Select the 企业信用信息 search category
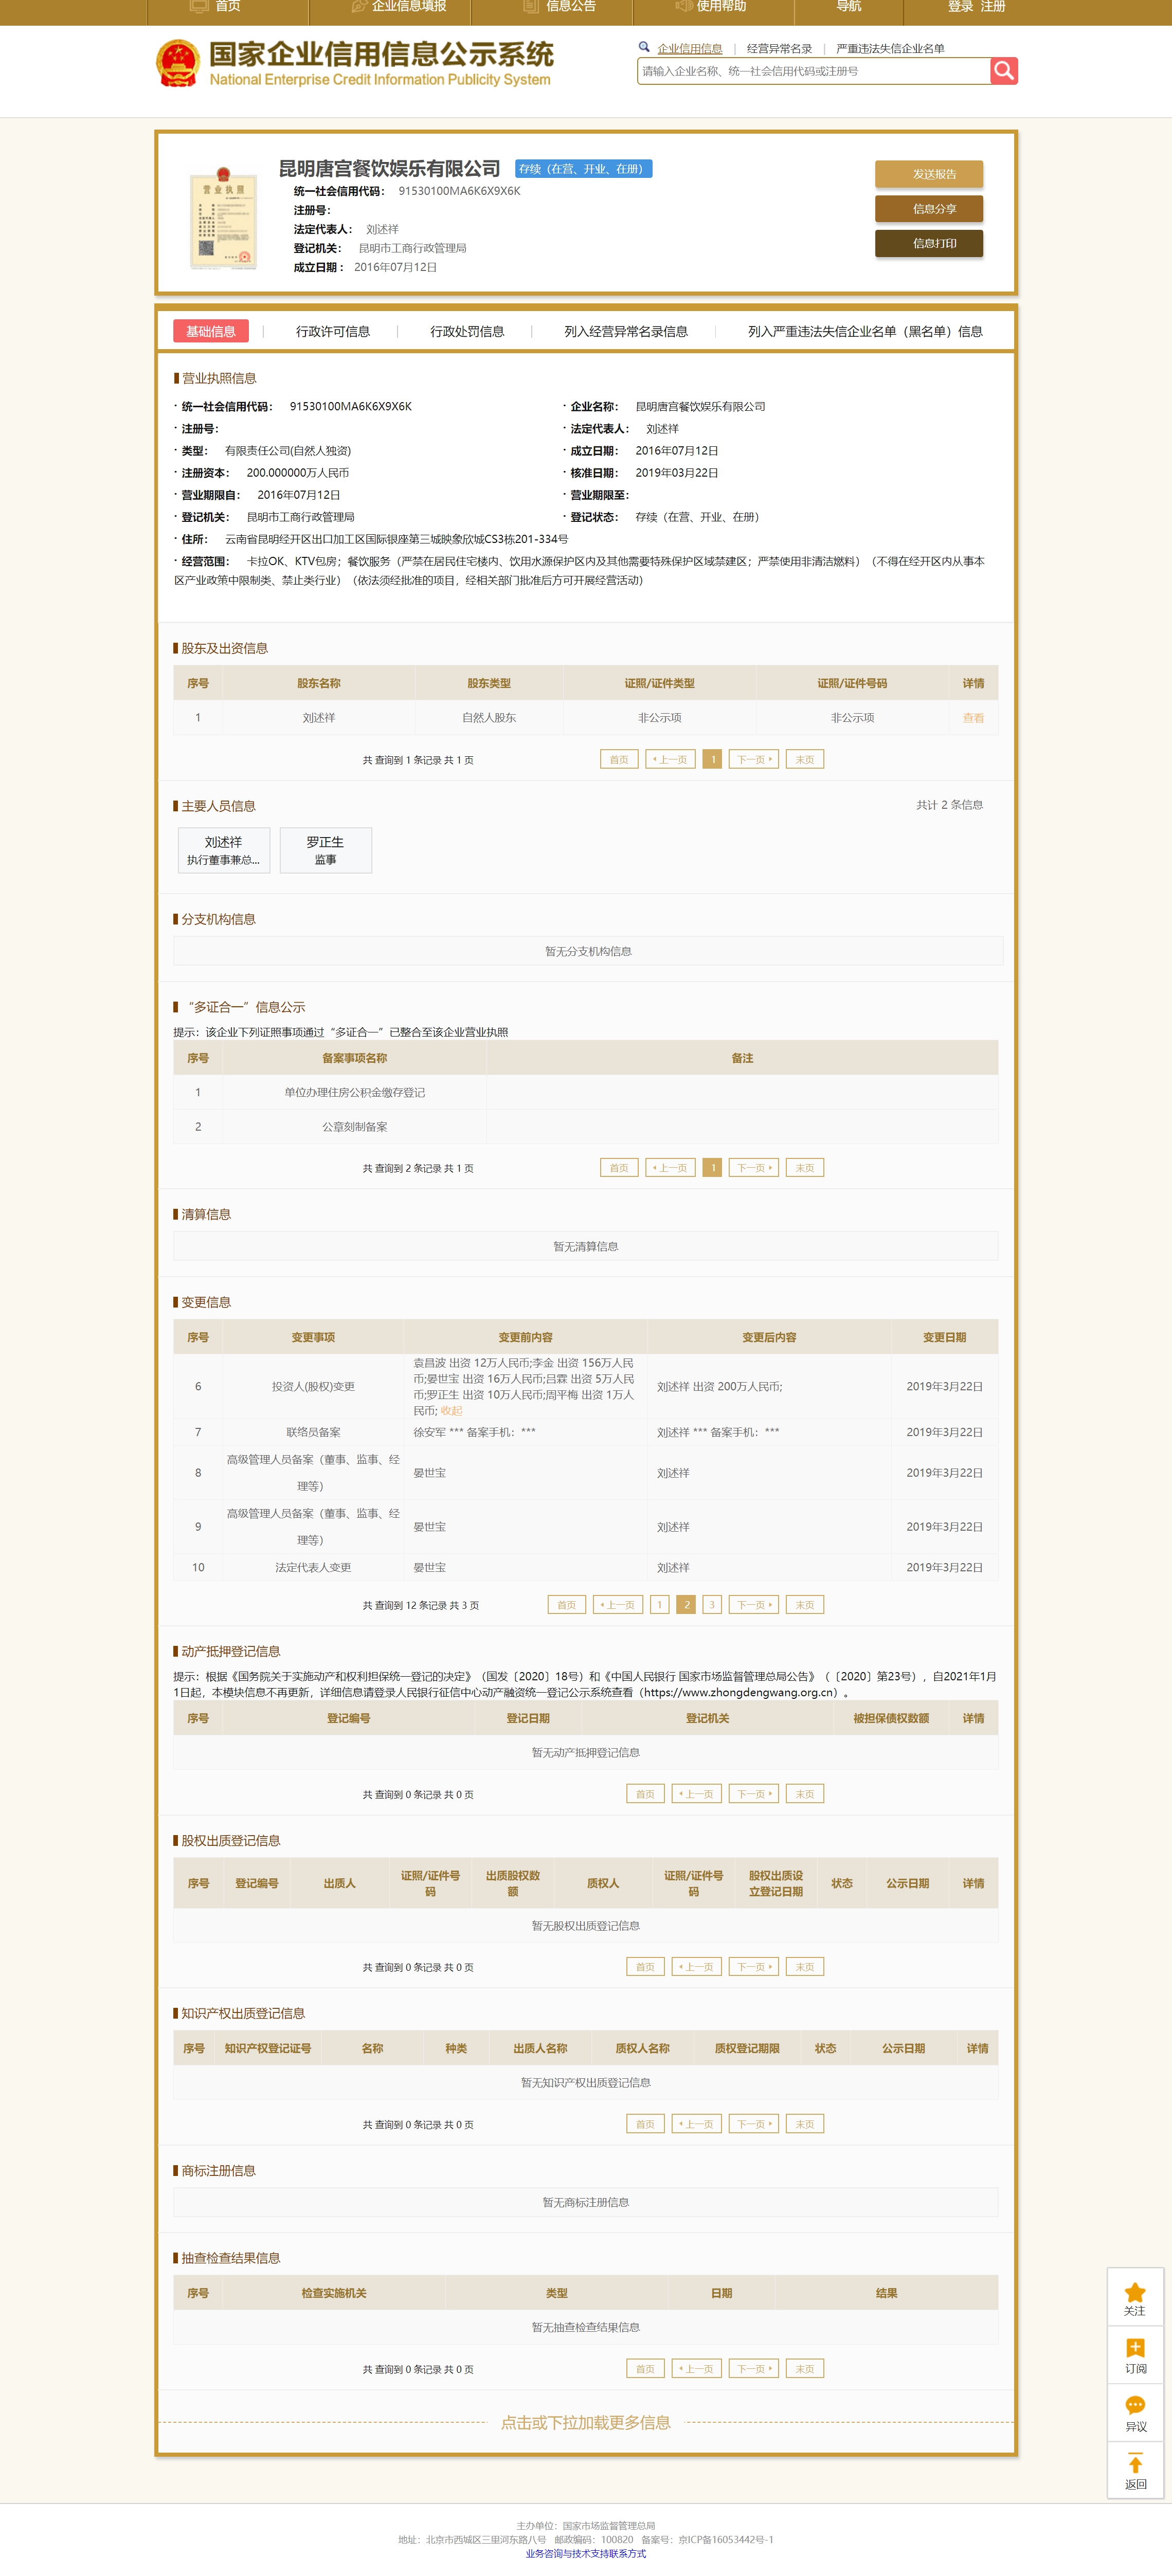Viewport: 1172px width, 2576px height. pyautogui.click(x=689, y=48)
